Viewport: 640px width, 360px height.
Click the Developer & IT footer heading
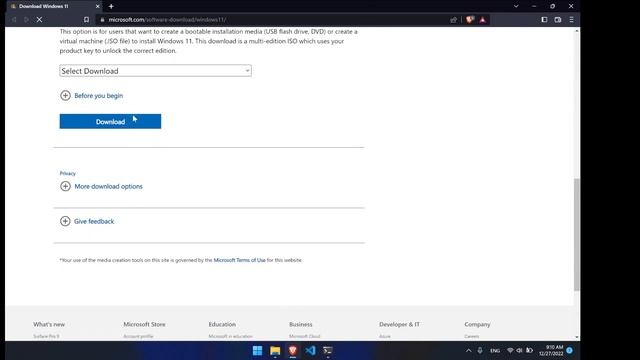tap(399, 324)
